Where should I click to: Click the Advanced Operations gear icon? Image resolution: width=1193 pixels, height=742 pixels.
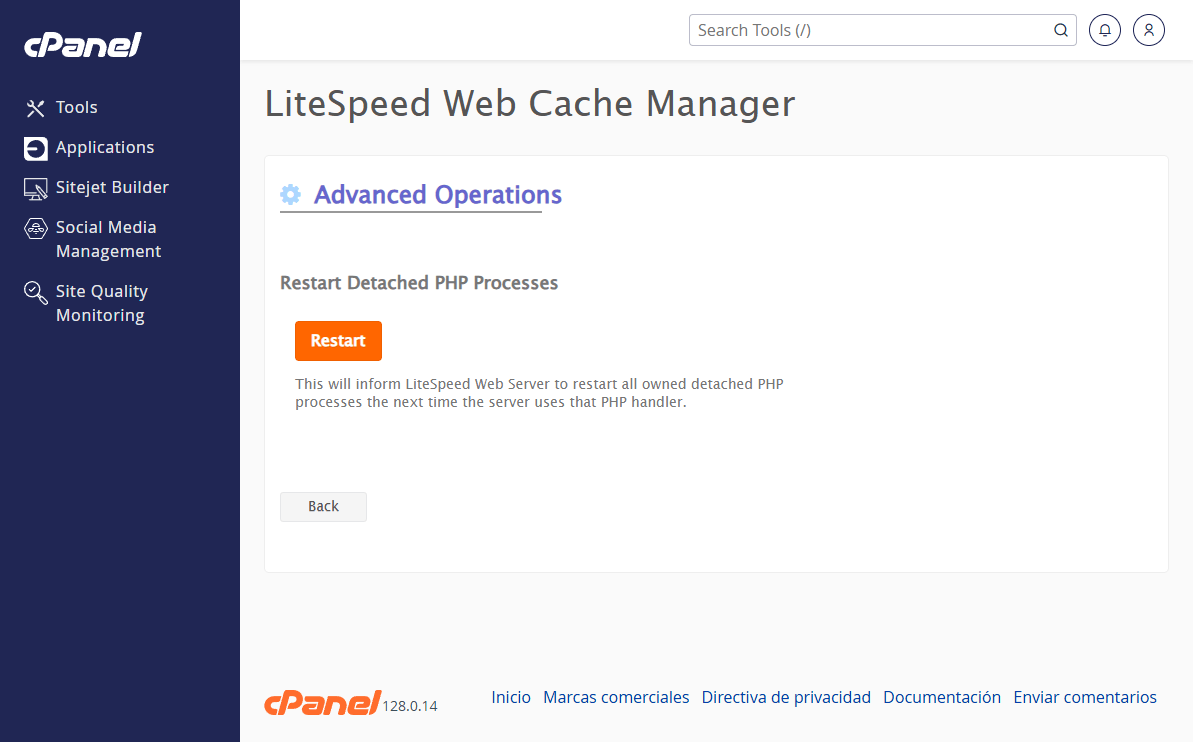291,195
